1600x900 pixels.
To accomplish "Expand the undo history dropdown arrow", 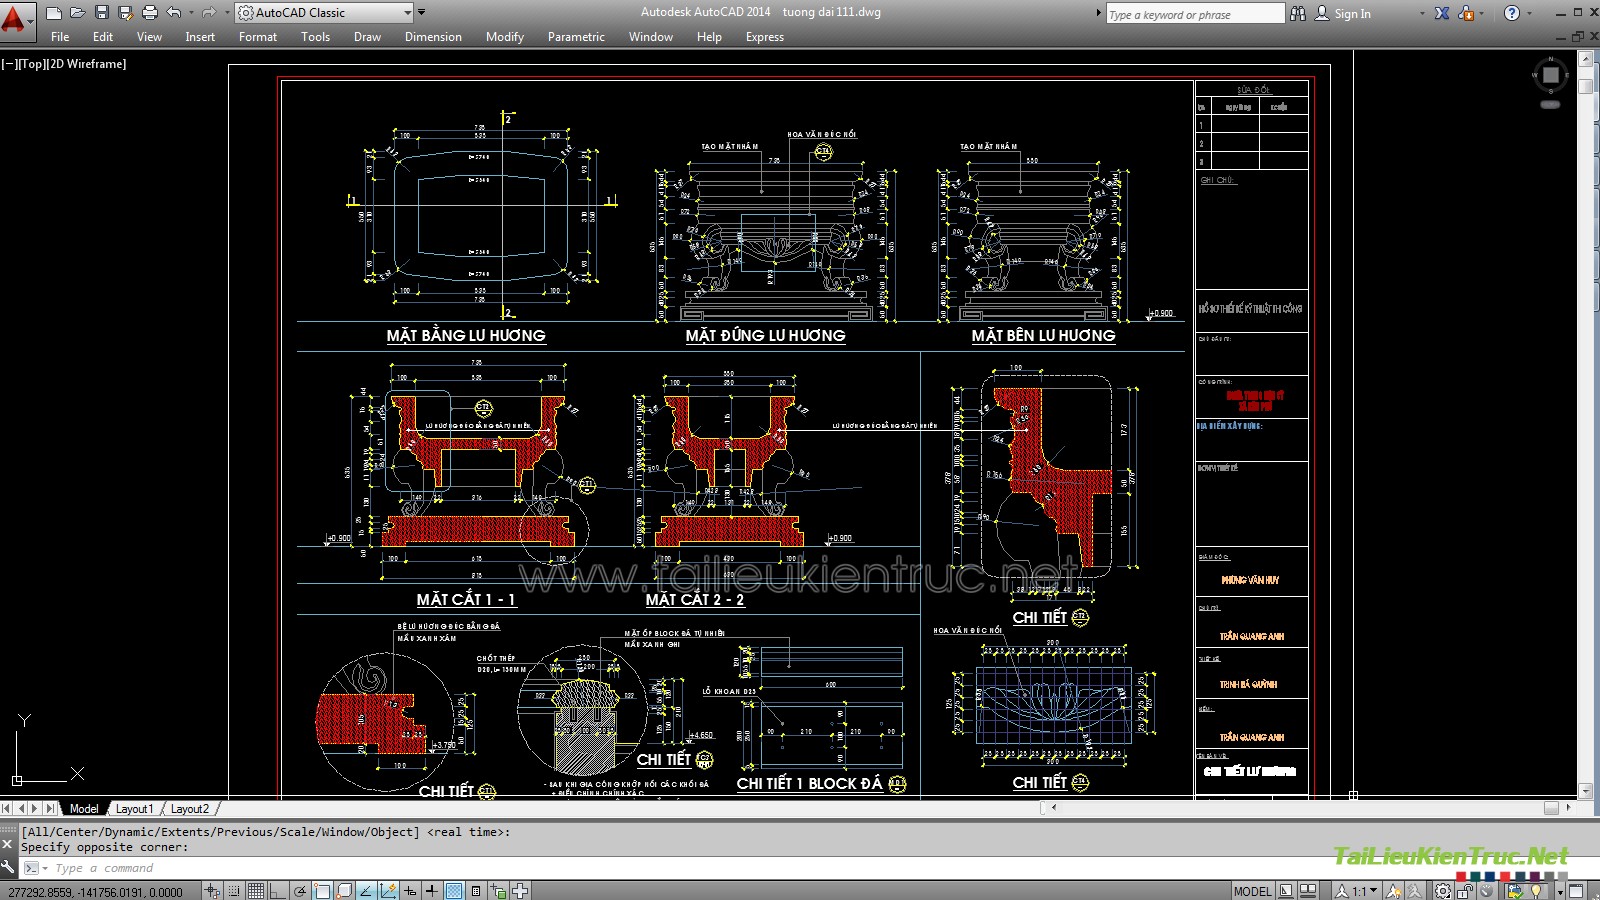I will (190, 13).
